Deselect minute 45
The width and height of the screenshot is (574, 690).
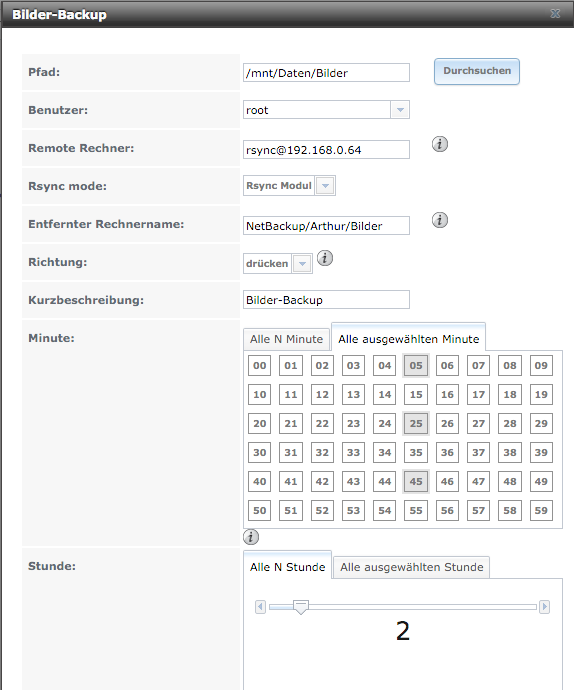tap(416, 481)
